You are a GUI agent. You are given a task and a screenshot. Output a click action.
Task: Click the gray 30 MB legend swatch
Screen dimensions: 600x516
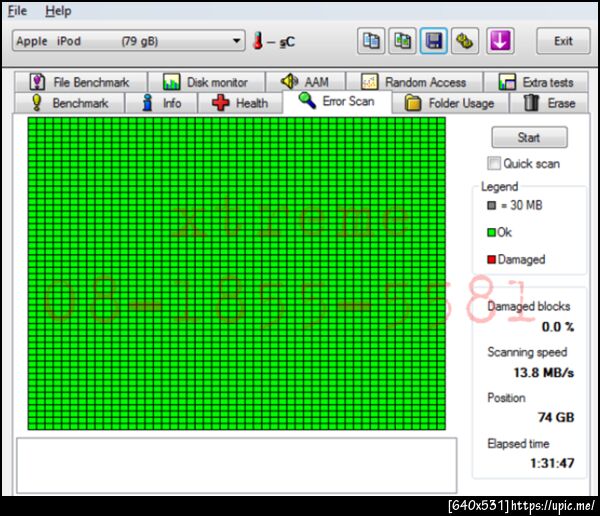tap(491, 206)
